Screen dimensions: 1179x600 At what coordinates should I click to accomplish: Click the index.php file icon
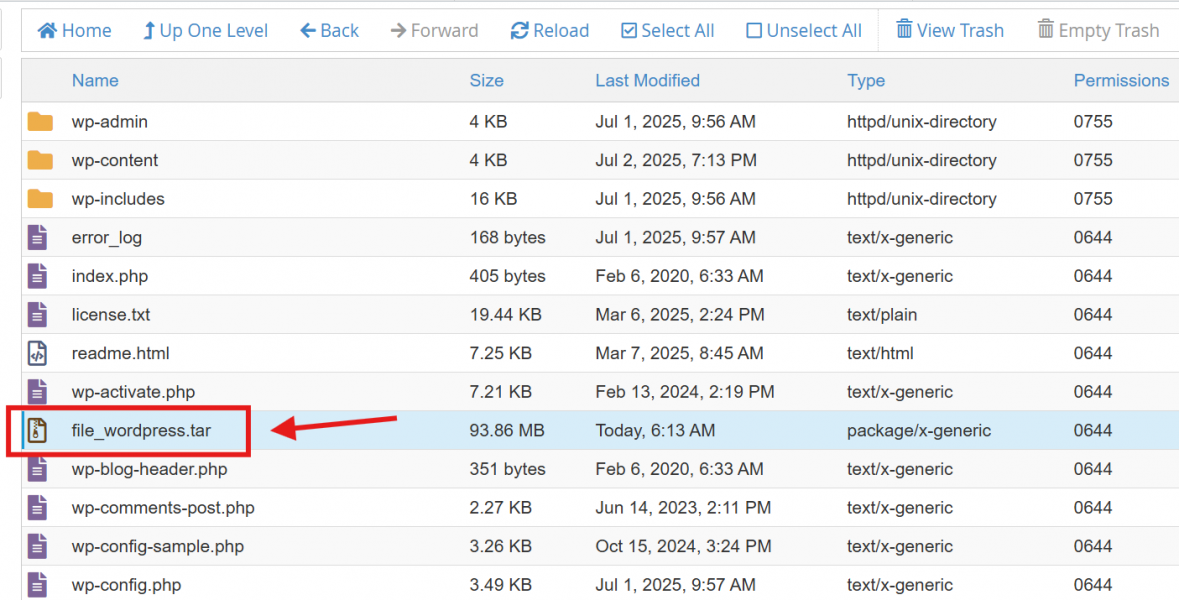click(x=37, y=276)
